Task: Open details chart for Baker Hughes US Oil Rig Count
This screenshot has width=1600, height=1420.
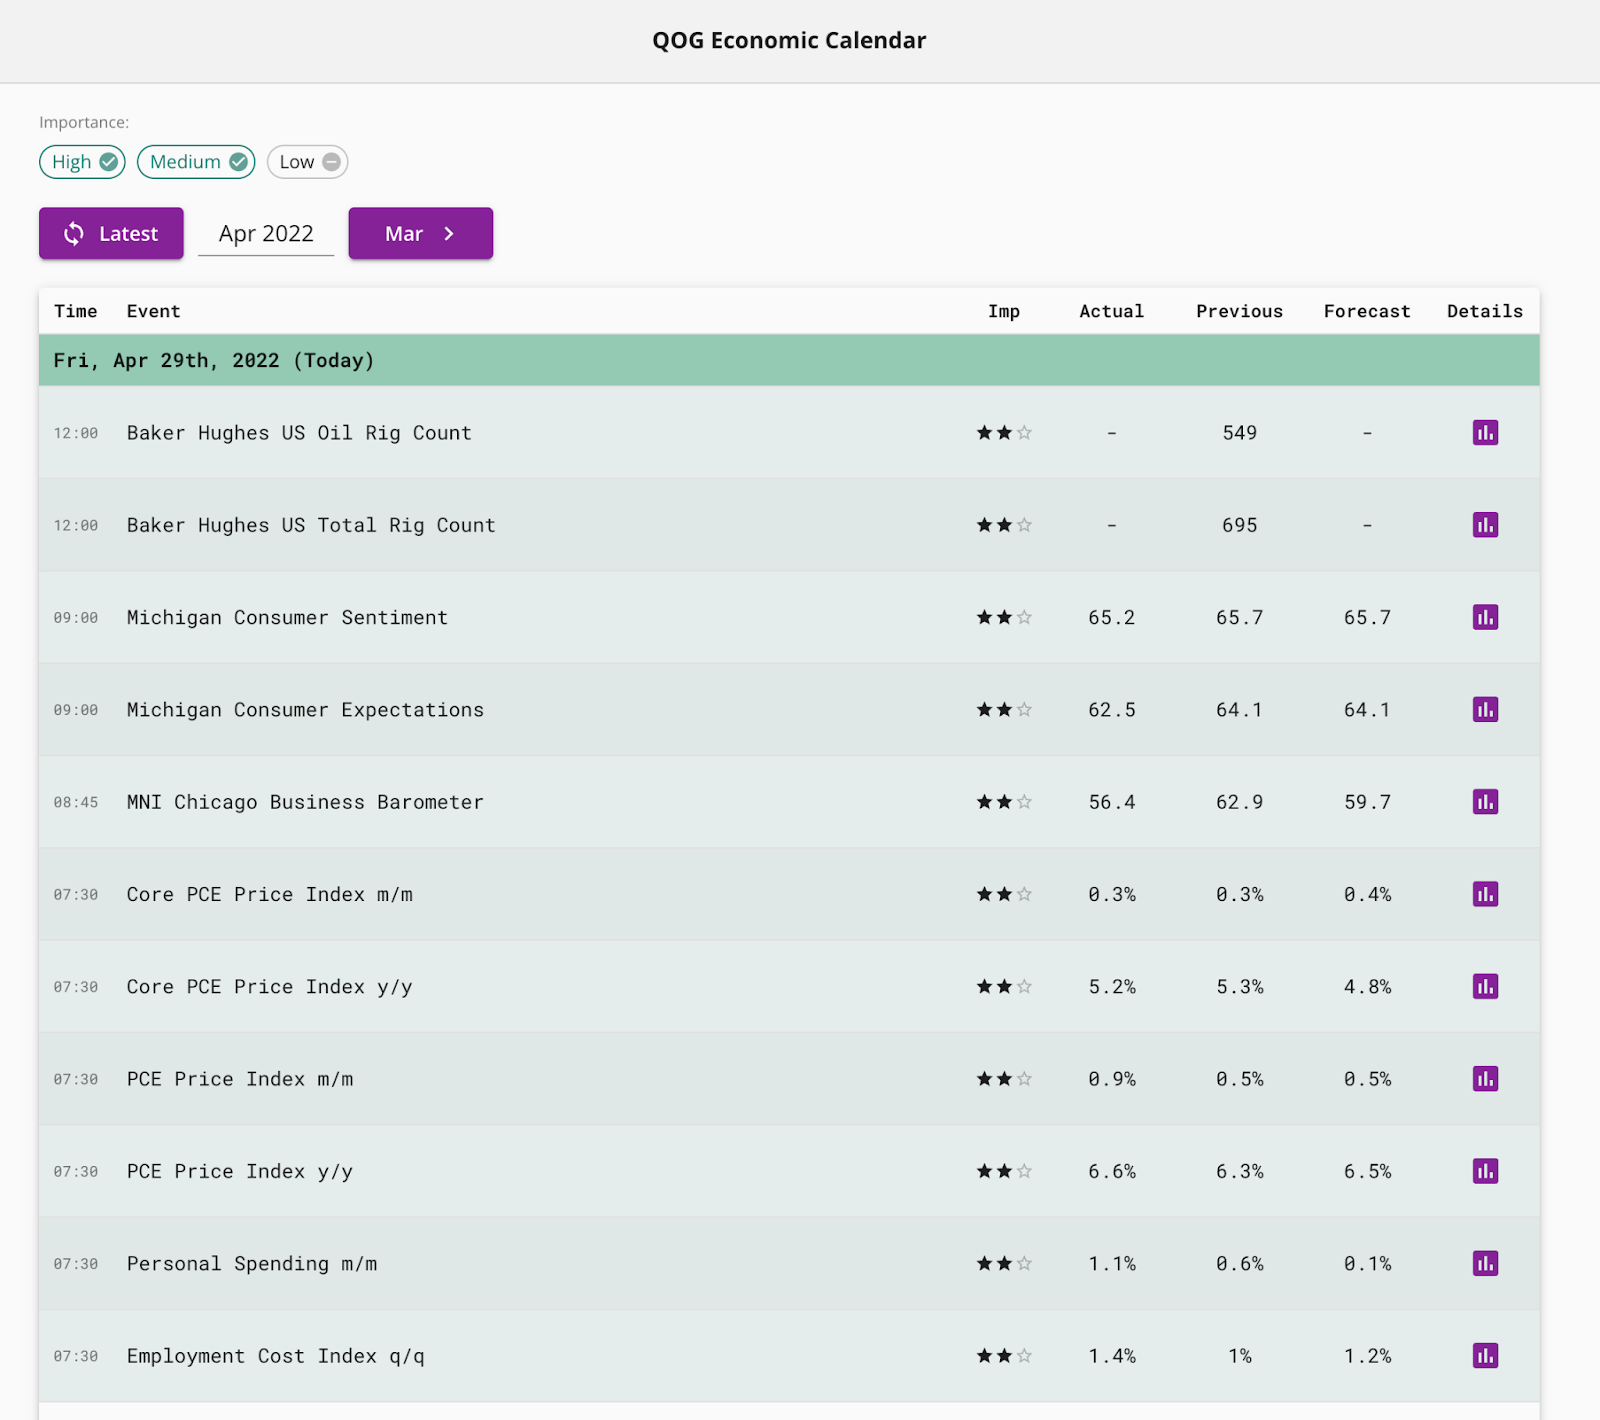Action: tap(1485, 432)
